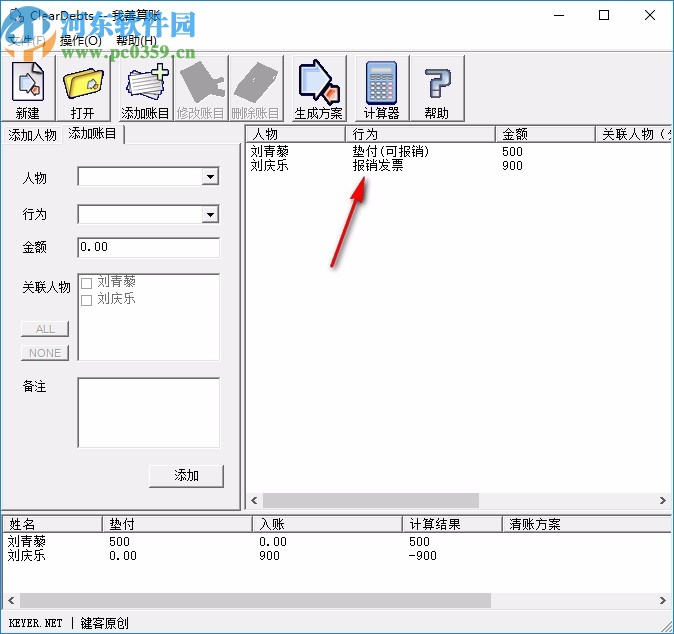Generate a plan with the 生成方案 icon
Screen dimensions: 674x634
[x=319, y=89]
